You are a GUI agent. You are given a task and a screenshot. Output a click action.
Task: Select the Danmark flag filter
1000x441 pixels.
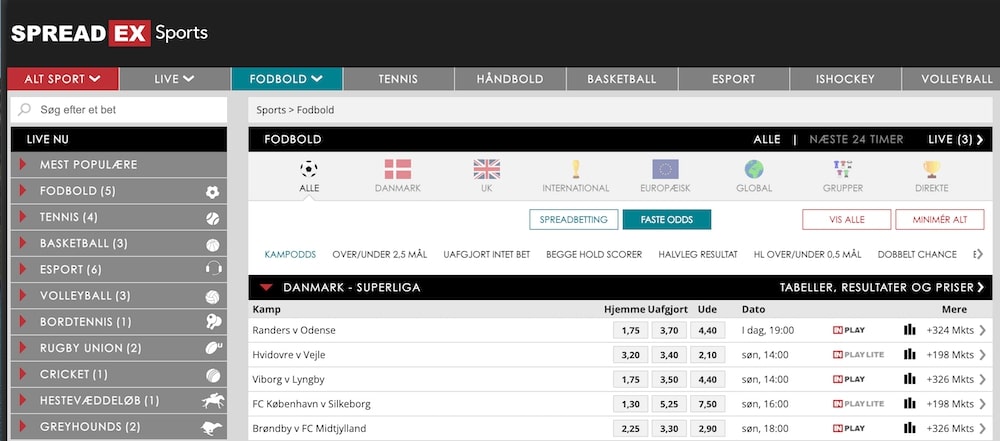click(397, 169)
